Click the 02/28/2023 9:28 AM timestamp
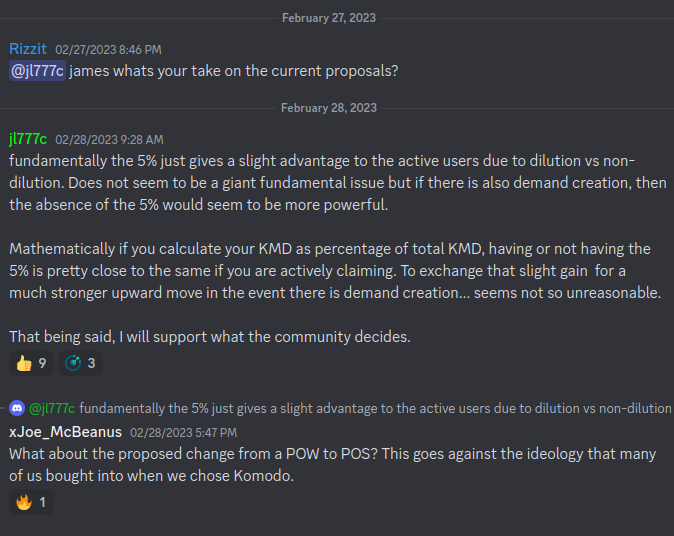 click(109, 140)
